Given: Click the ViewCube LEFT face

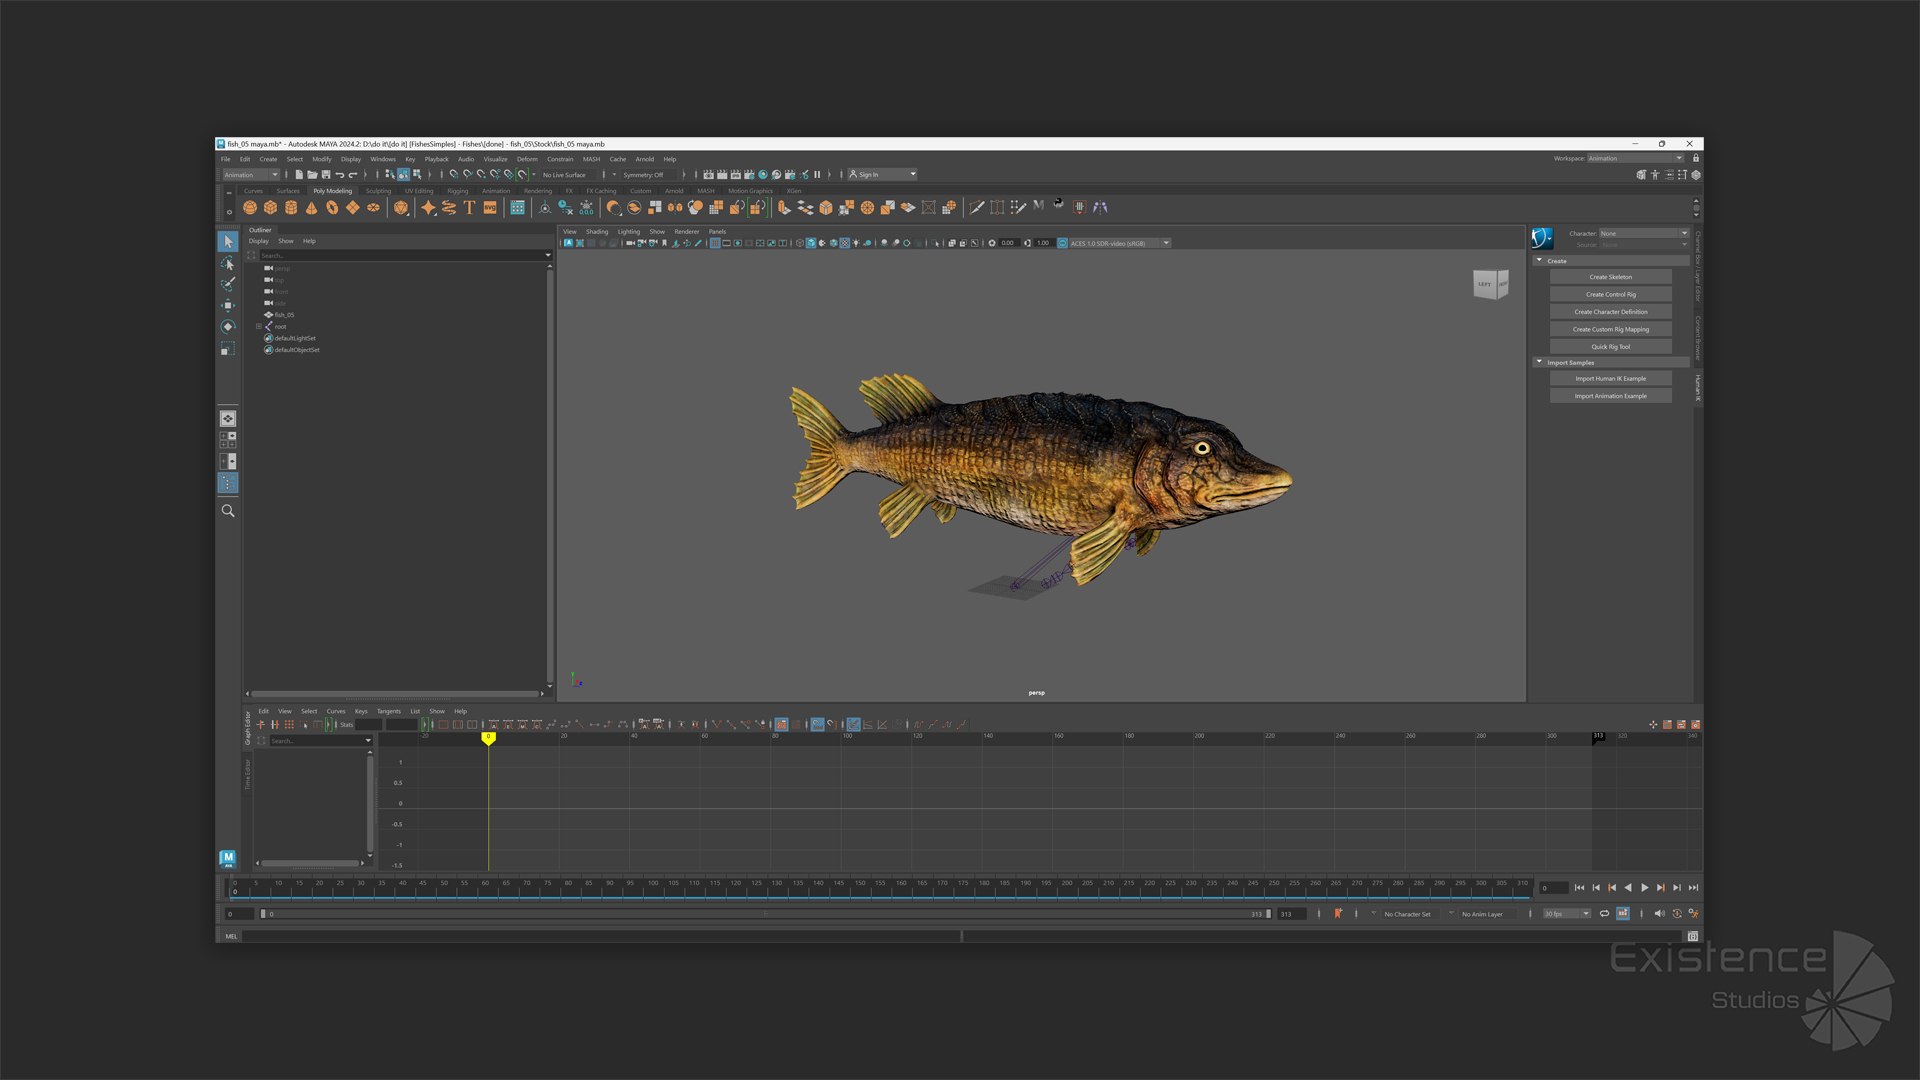Looking at the screenshot, I should point(1485,284).
